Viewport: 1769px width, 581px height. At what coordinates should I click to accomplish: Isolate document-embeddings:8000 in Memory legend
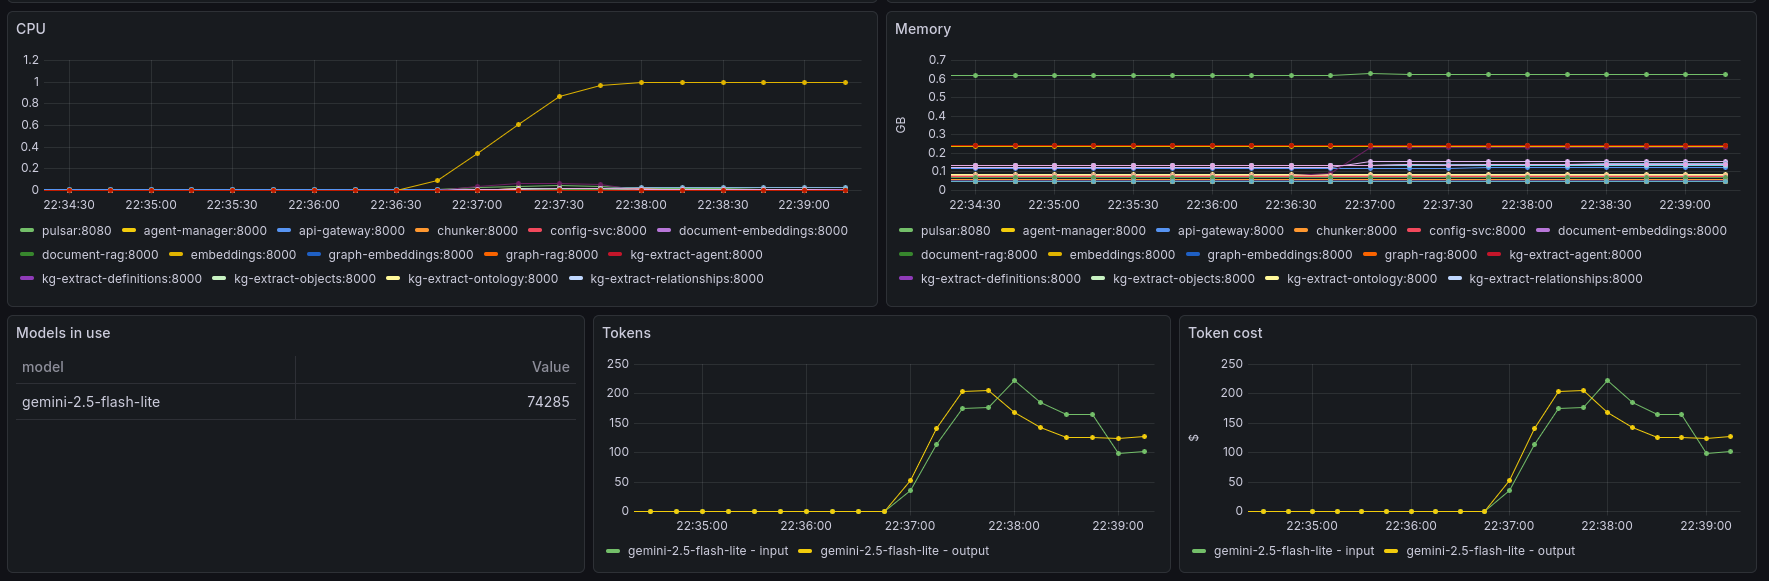(1642, 231)
